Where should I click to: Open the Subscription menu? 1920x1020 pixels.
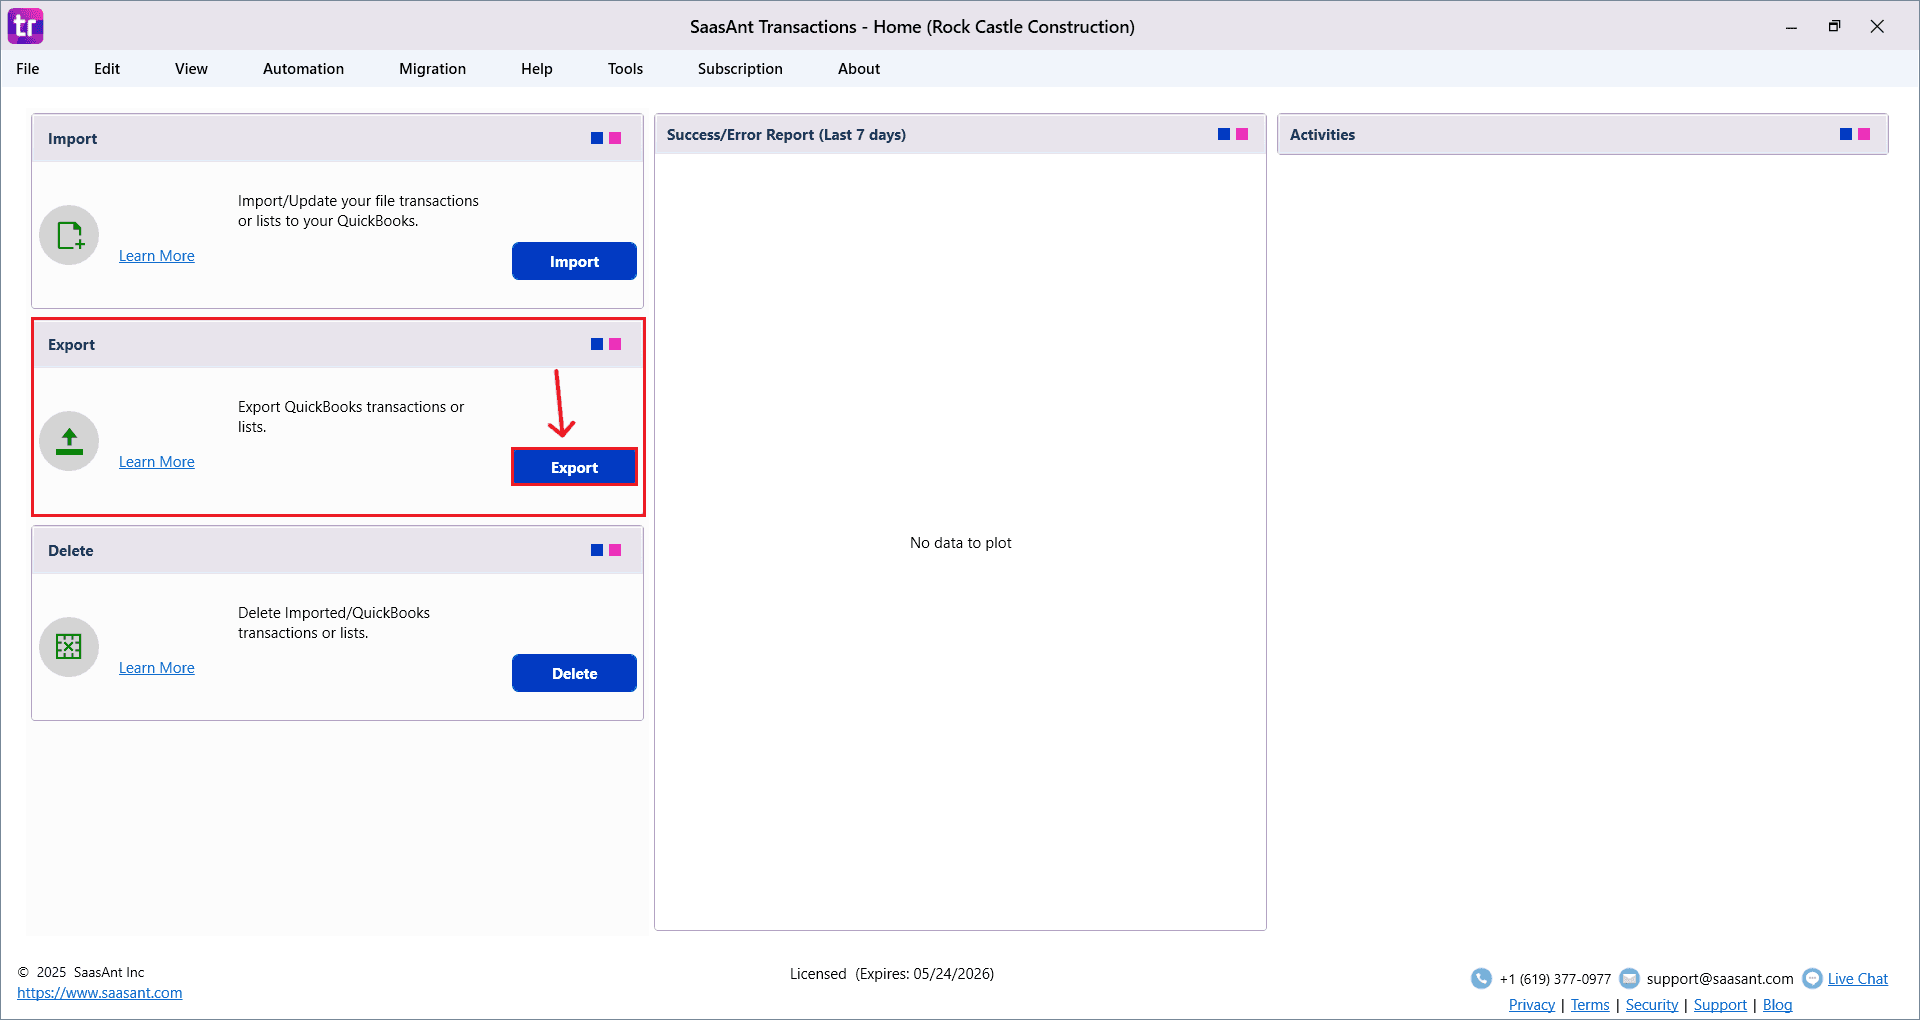[740, 68]
